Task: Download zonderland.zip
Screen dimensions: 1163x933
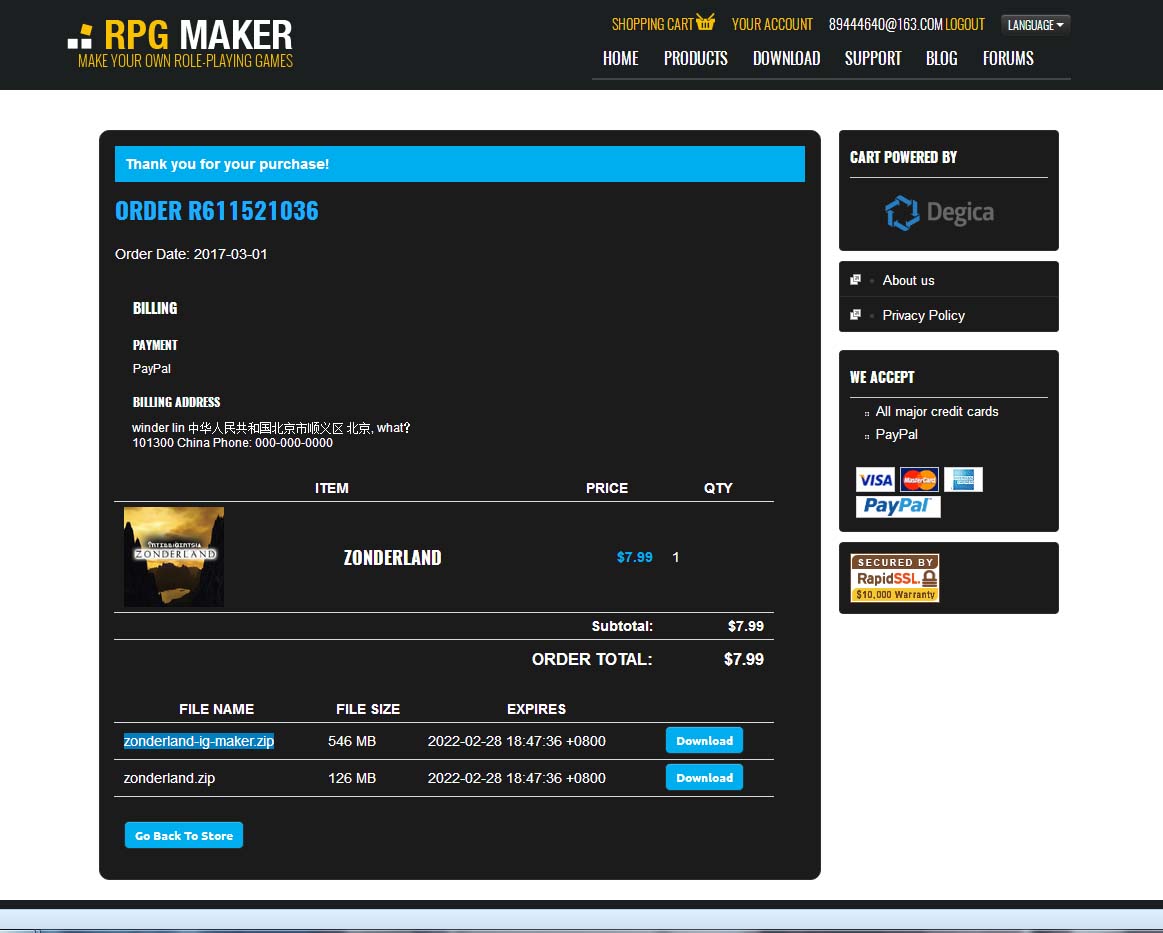Action: tap(704, 777)
